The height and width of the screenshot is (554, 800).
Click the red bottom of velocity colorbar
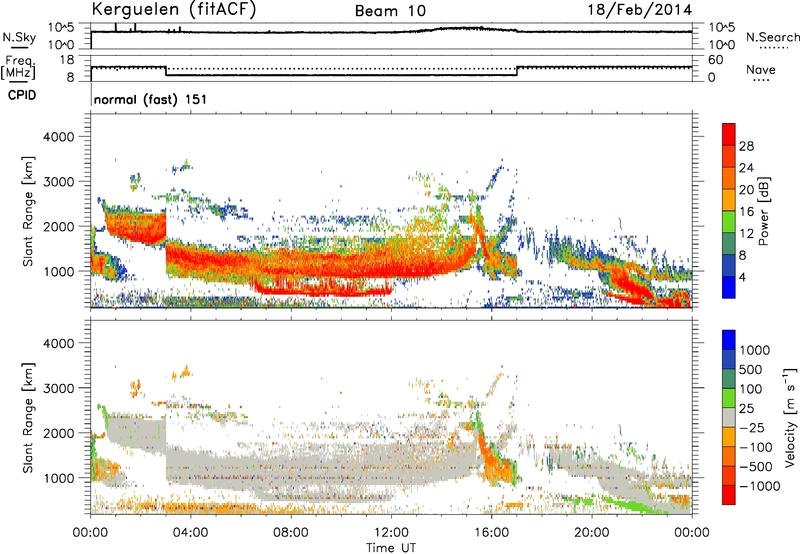pyautogui.click(x=729, y=495)
